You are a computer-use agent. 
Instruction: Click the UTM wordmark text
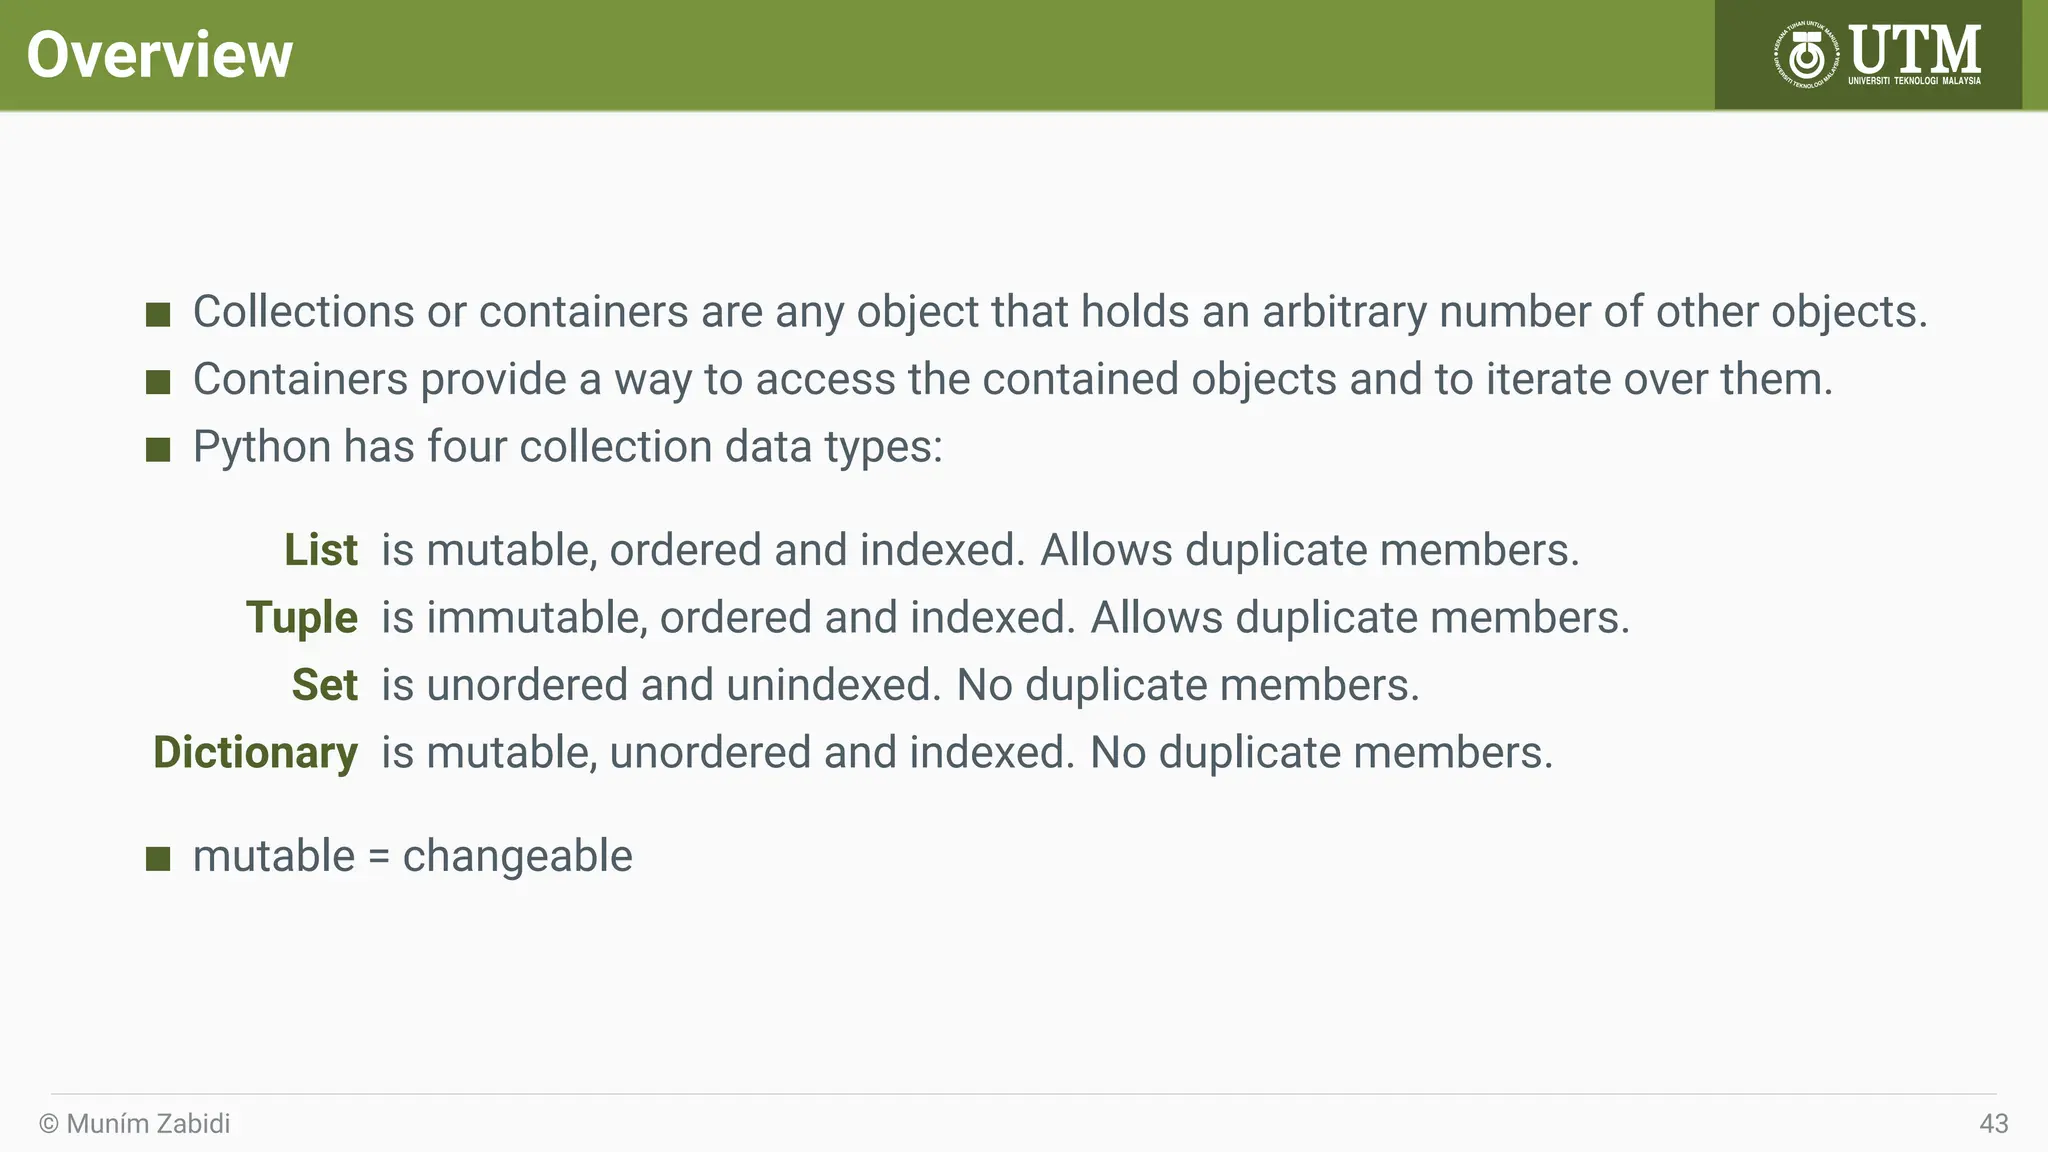(1914, 48)
